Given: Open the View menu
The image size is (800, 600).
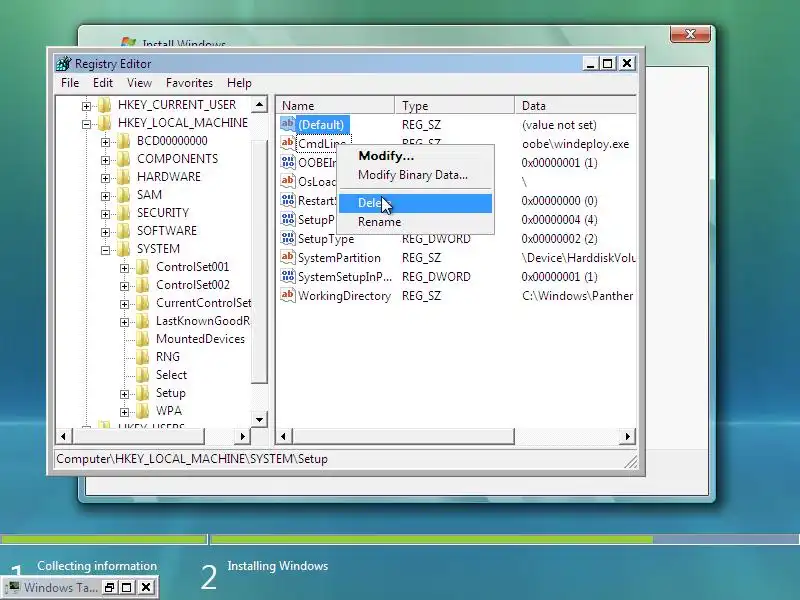Looking at the screenshot, I should (x=139, y=83).
